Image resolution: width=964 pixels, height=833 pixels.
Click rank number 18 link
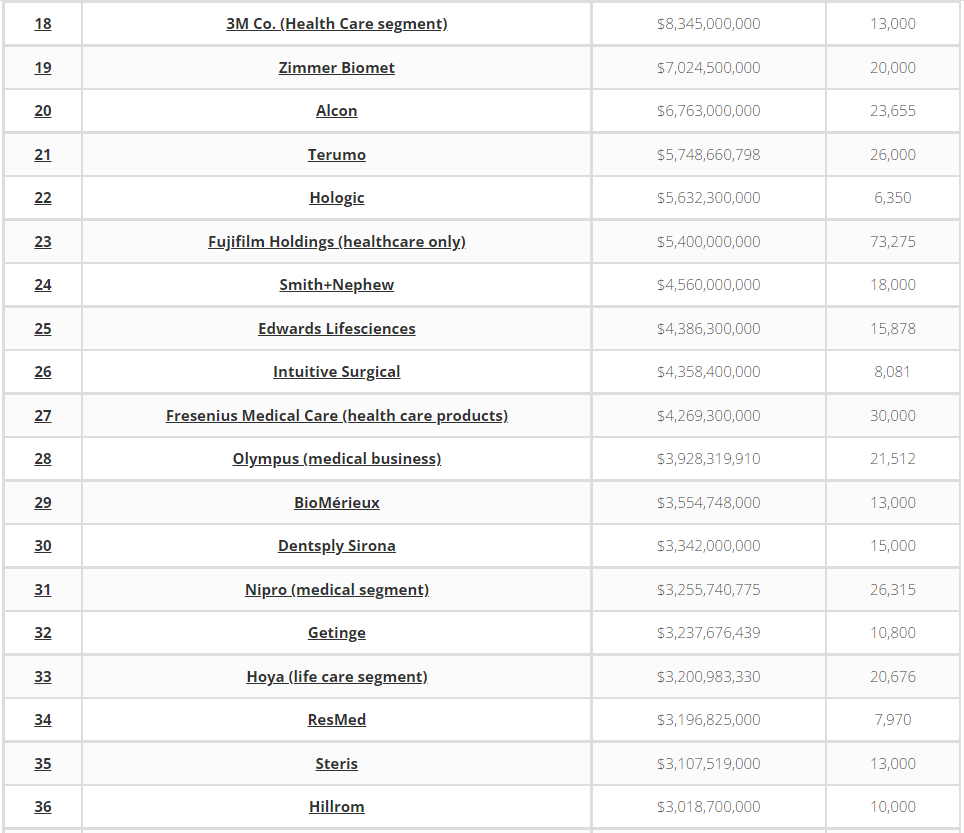point(42,24)
